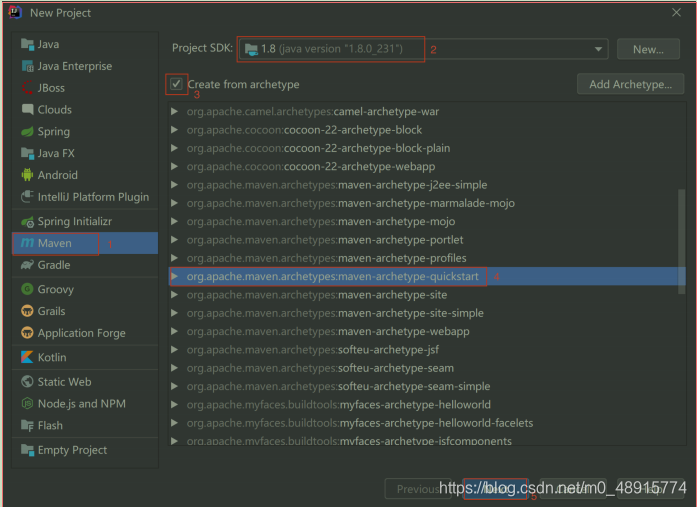Click the Groovy icon

[x=28, y=289]
